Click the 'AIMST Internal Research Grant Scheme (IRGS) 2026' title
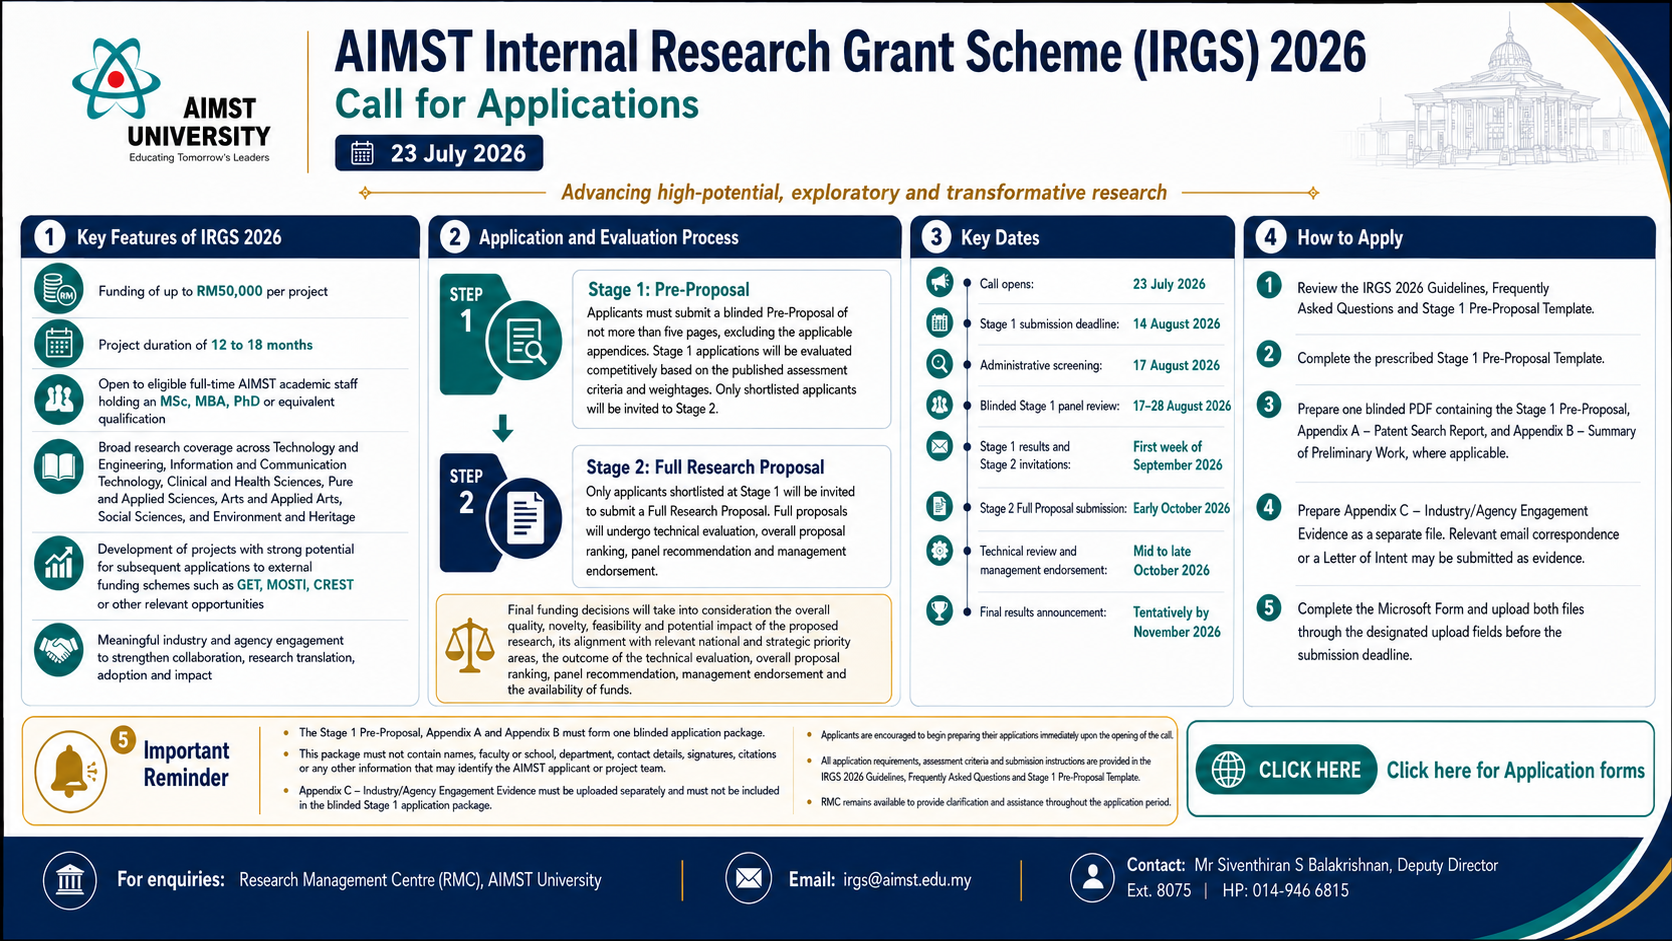1672x941 pixels. [x=850, y=52]
